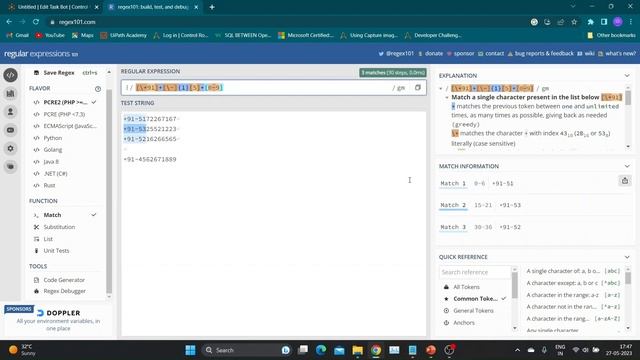Open the sponsor link
The height and width of the screenshot is (360, 640).
(460, 53)
